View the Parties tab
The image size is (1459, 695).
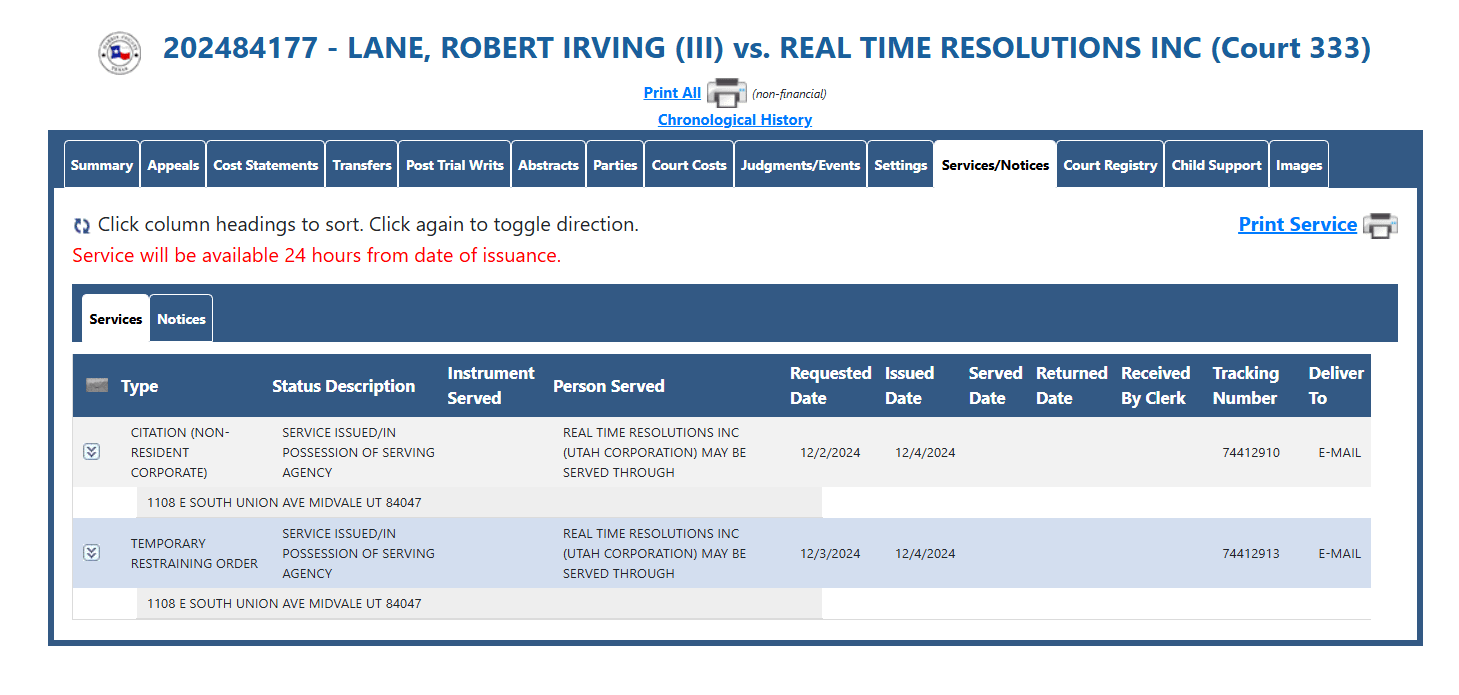615,165
